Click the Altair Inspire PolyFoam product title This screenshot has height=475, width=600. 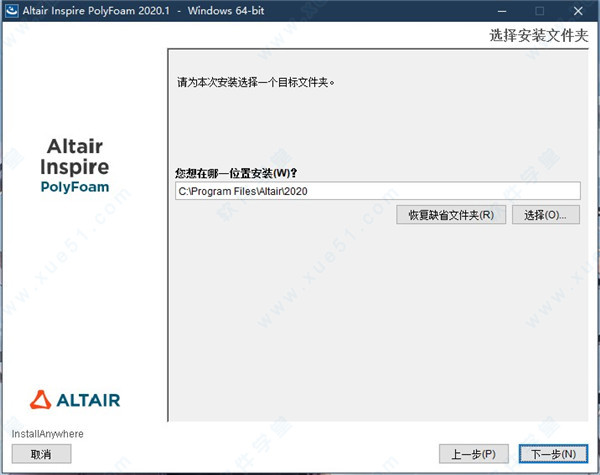75,166
